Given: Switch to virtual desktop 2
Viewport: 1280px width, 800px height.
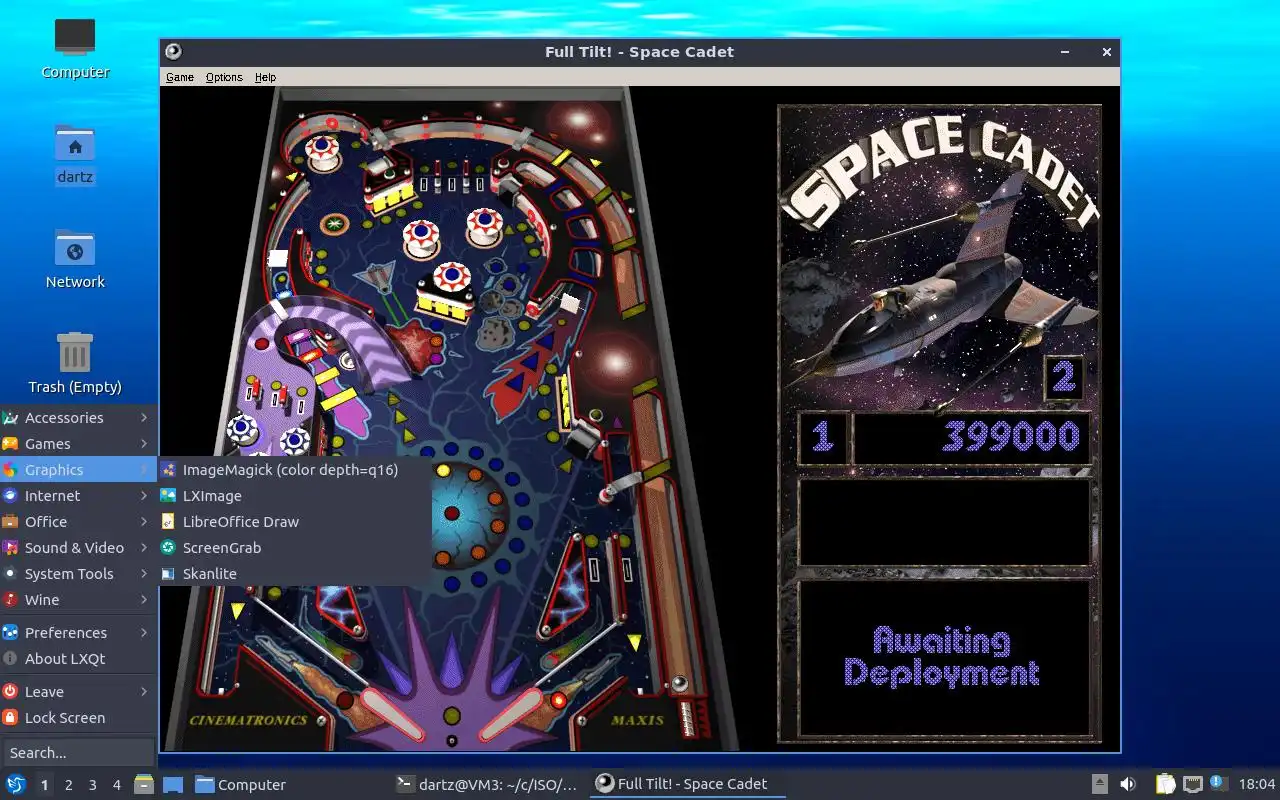Looking at the screenshot, I should [x=68, y=785].
